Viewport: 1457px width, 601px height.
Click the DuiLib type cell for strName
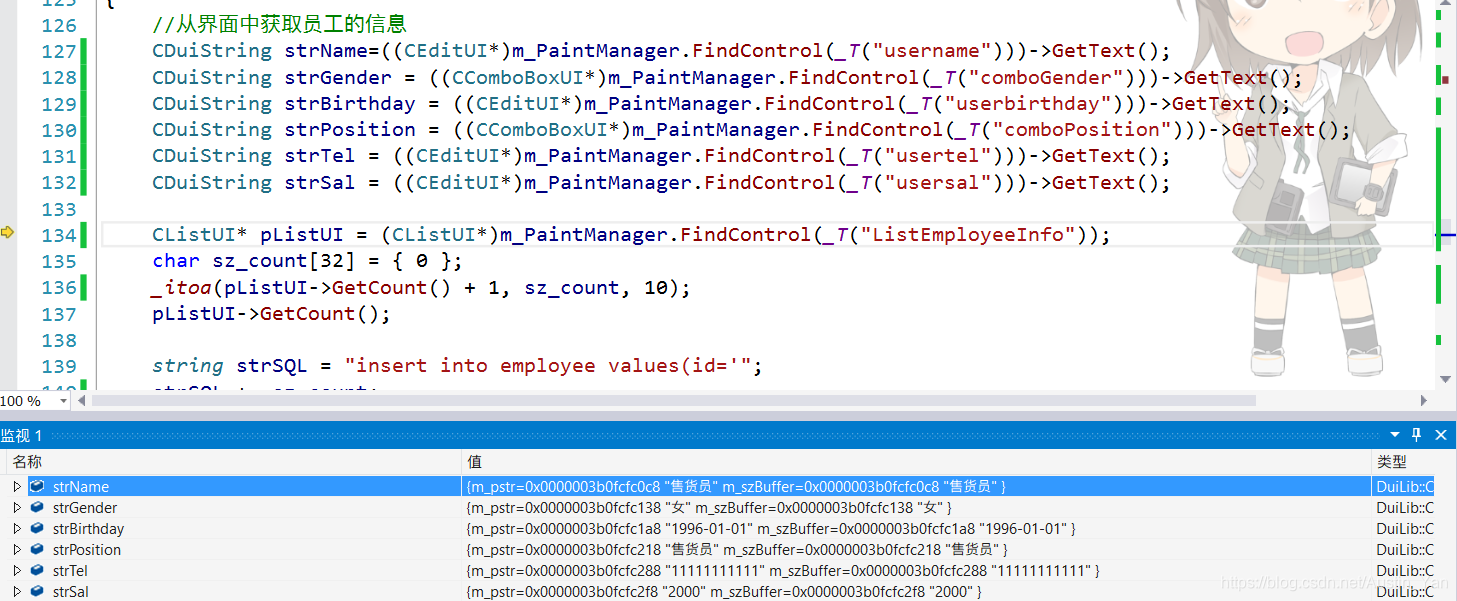[1403, 487]
